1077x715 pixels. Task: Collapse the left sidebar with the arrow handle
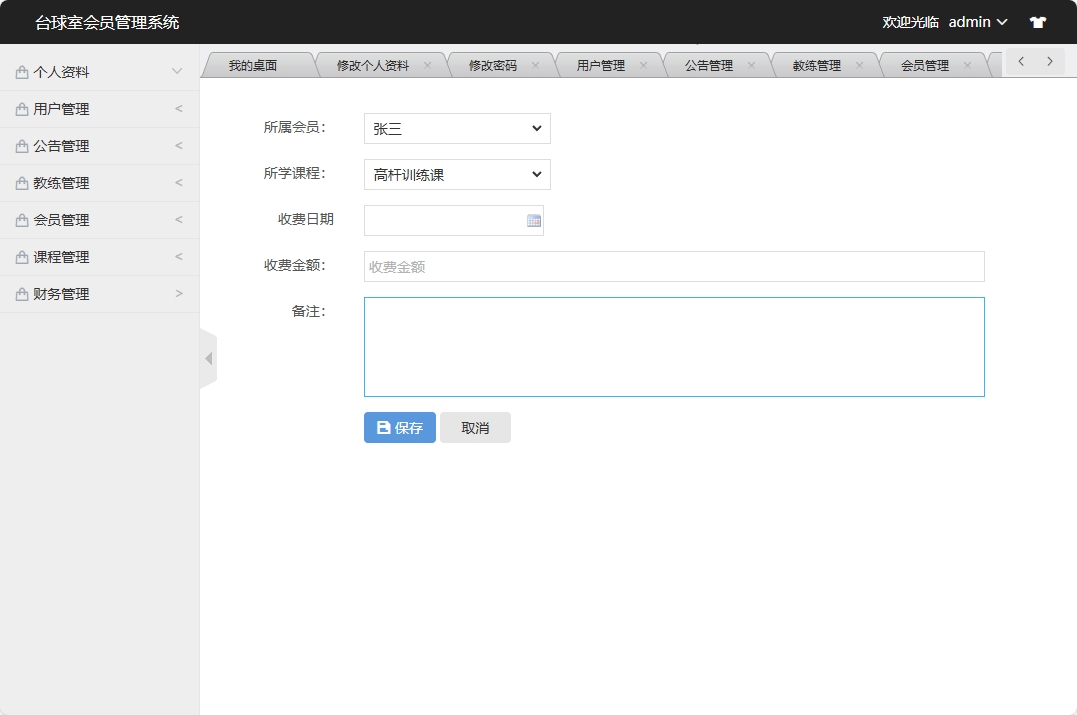(x=209, y=357)
